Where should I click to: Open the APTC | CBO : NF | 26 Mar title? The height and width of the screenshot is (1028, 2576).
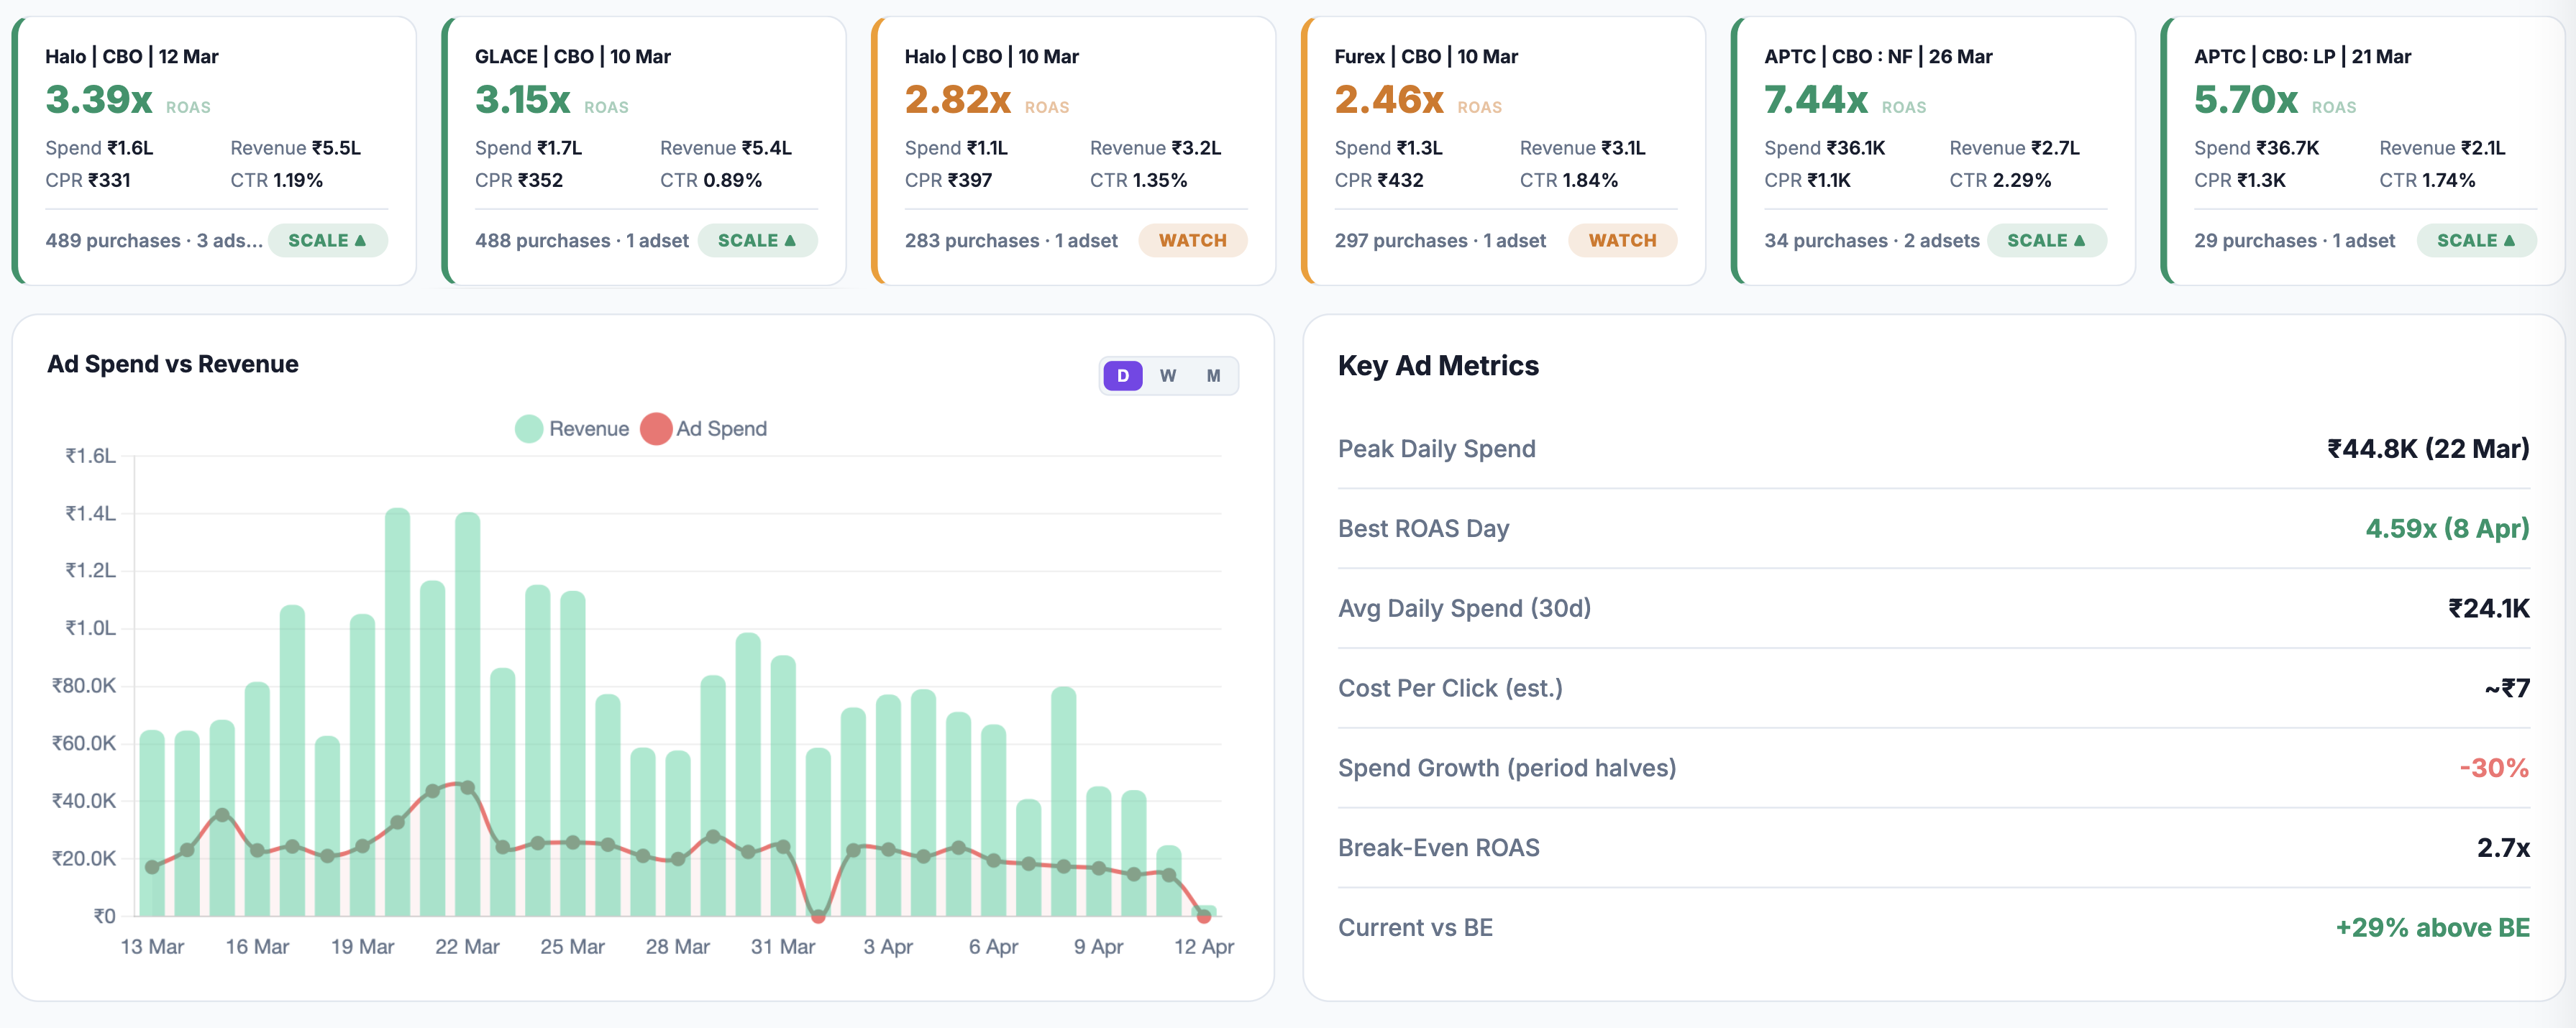[1878, 57]
